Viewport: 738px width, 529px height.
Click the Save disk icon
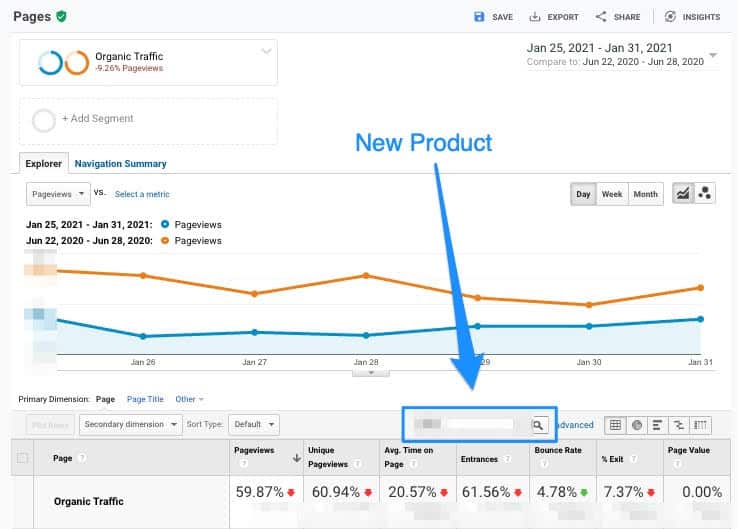pos(479,17)
